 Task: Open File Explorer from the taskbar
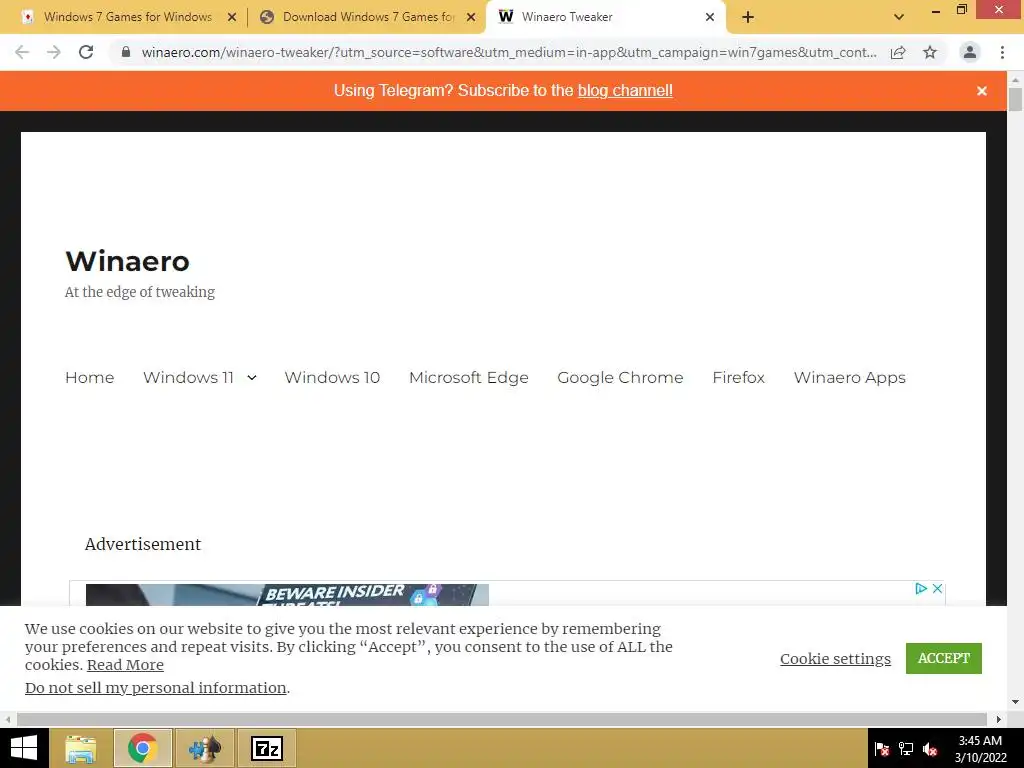point(80,748)
